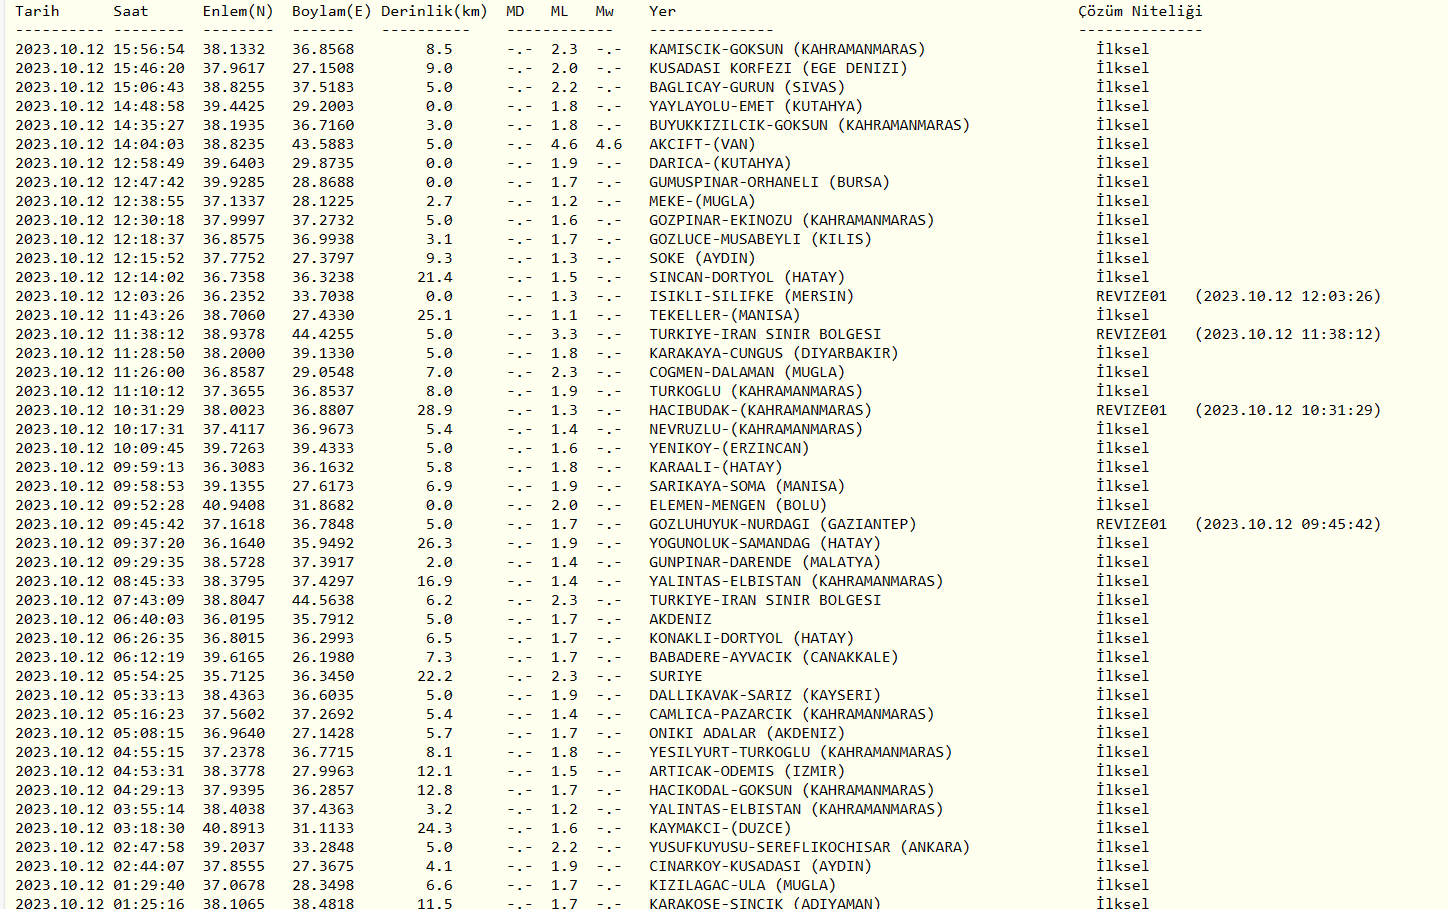Image resolution: width=1448 pixels, height=909 pixels.
Task: Click BABADERE-AYVACIK (CANAKKALE) location
Action: tap(774, 657)
